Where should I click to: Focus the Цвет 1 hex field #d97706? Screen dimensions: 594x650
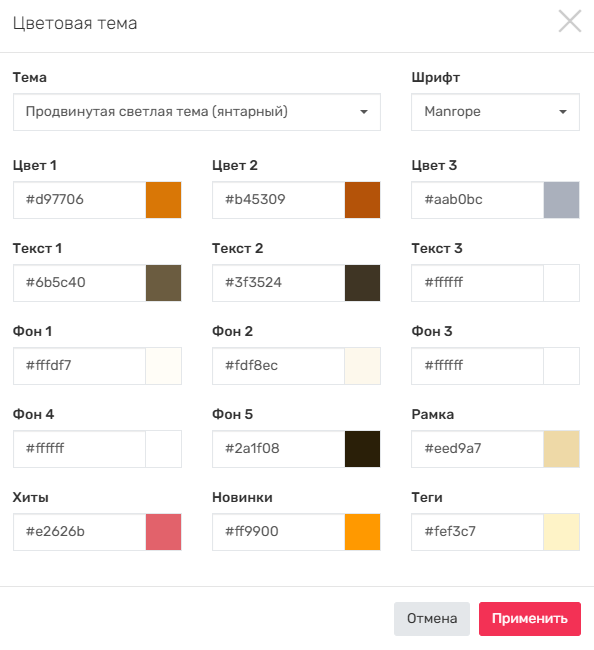pos(80,200)
